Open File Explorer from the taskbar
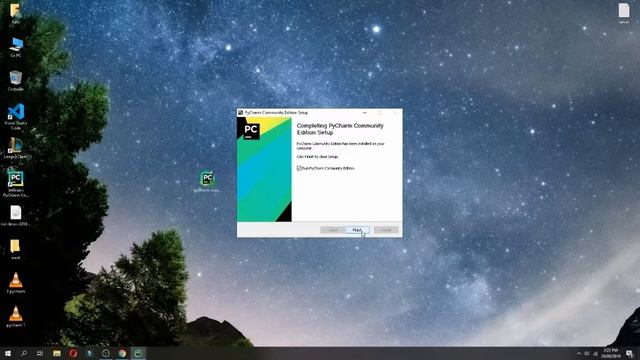The image size is (640, 360). tap(57, 353)
